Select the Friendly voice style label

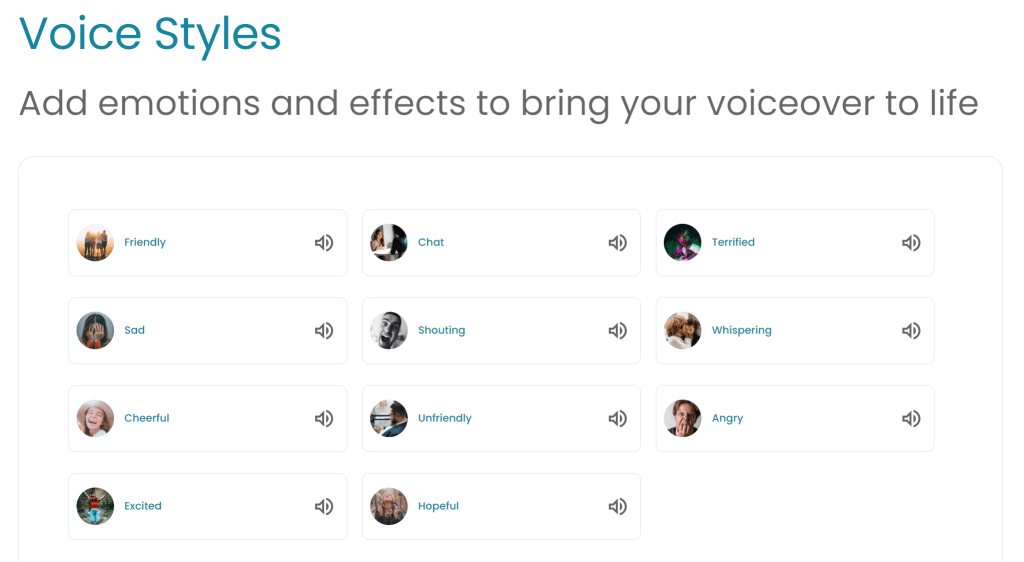pyautogui.click(x=145, y=243)
